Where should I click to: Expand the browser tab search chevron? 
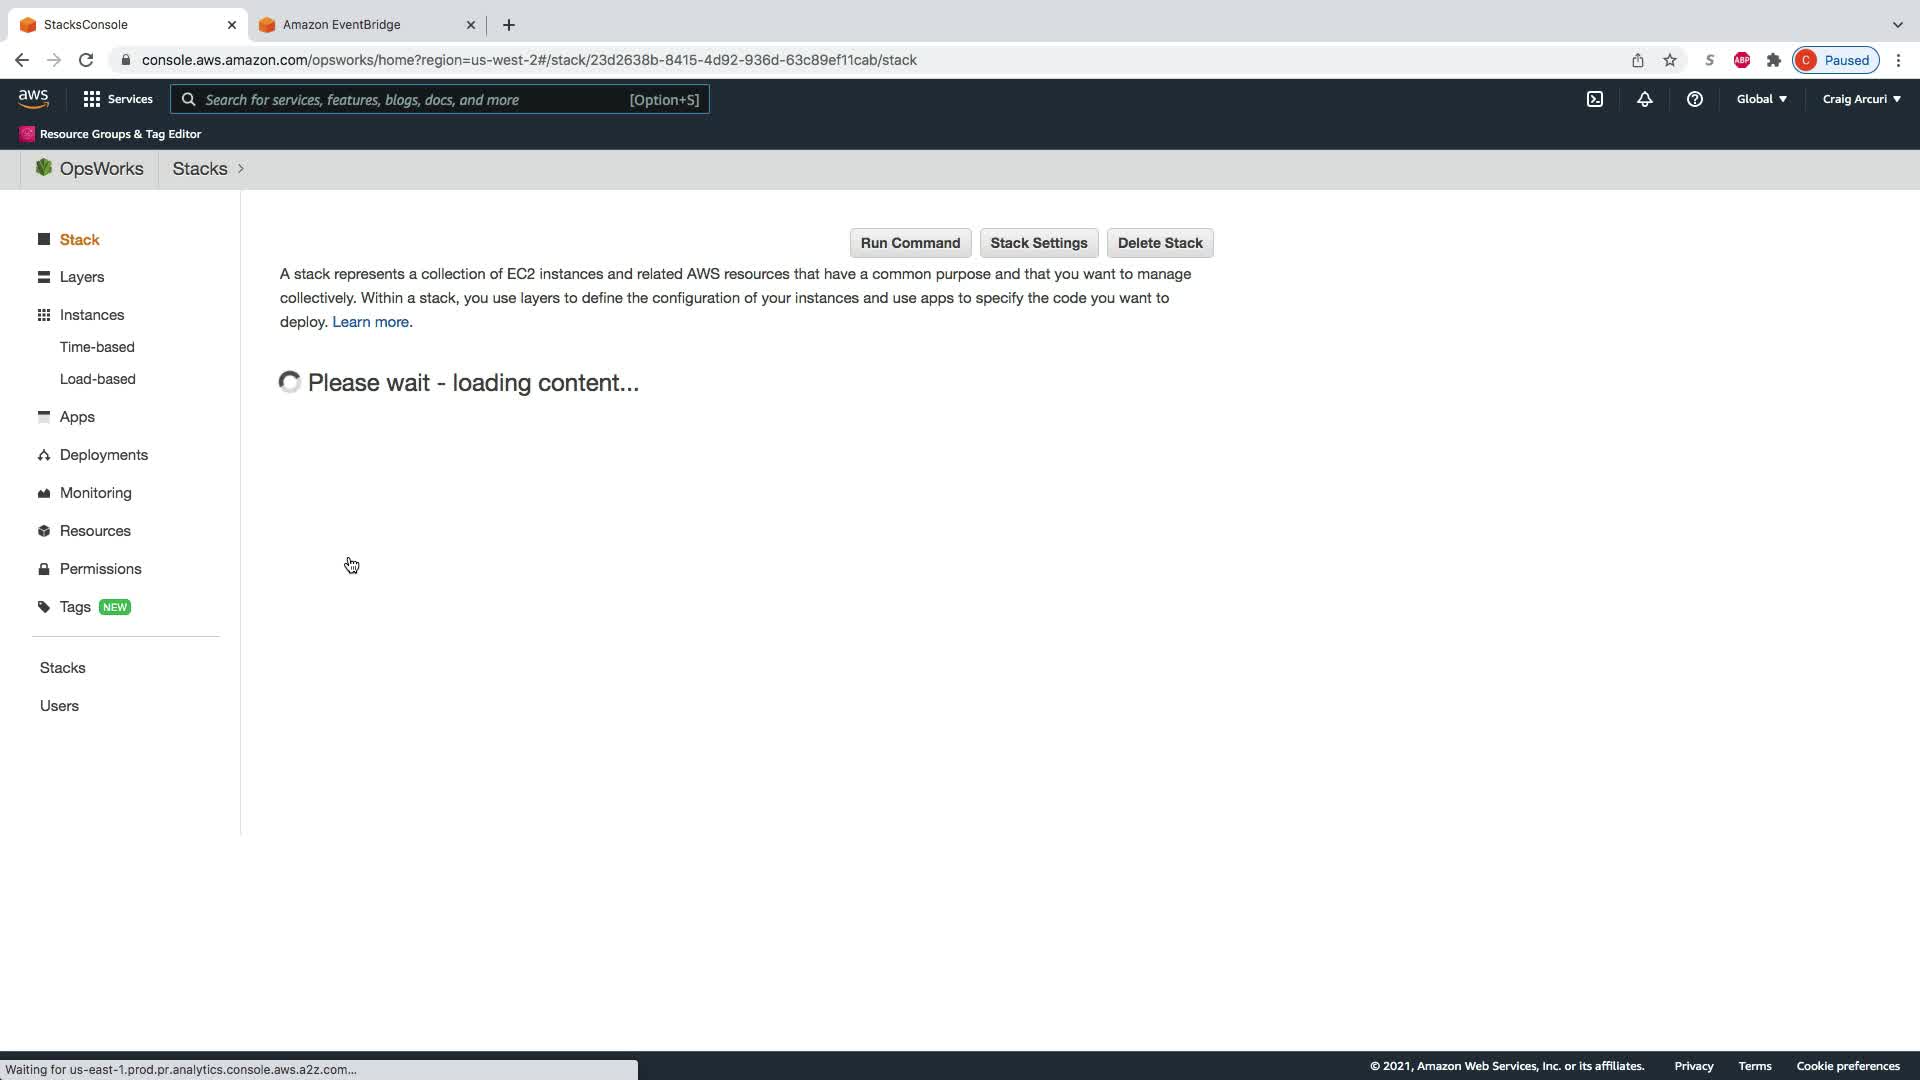tap(1897, 24)
